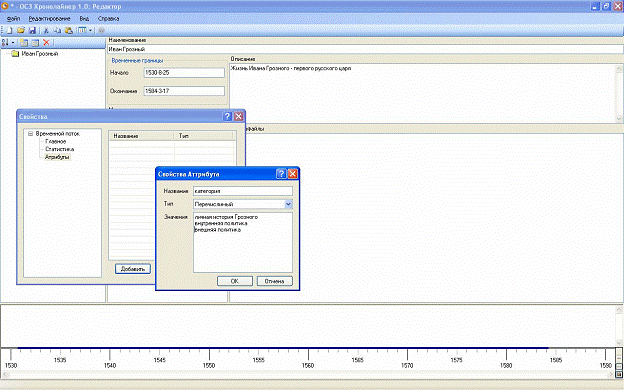Click the 1550 mark on timeline ruler

209,365
